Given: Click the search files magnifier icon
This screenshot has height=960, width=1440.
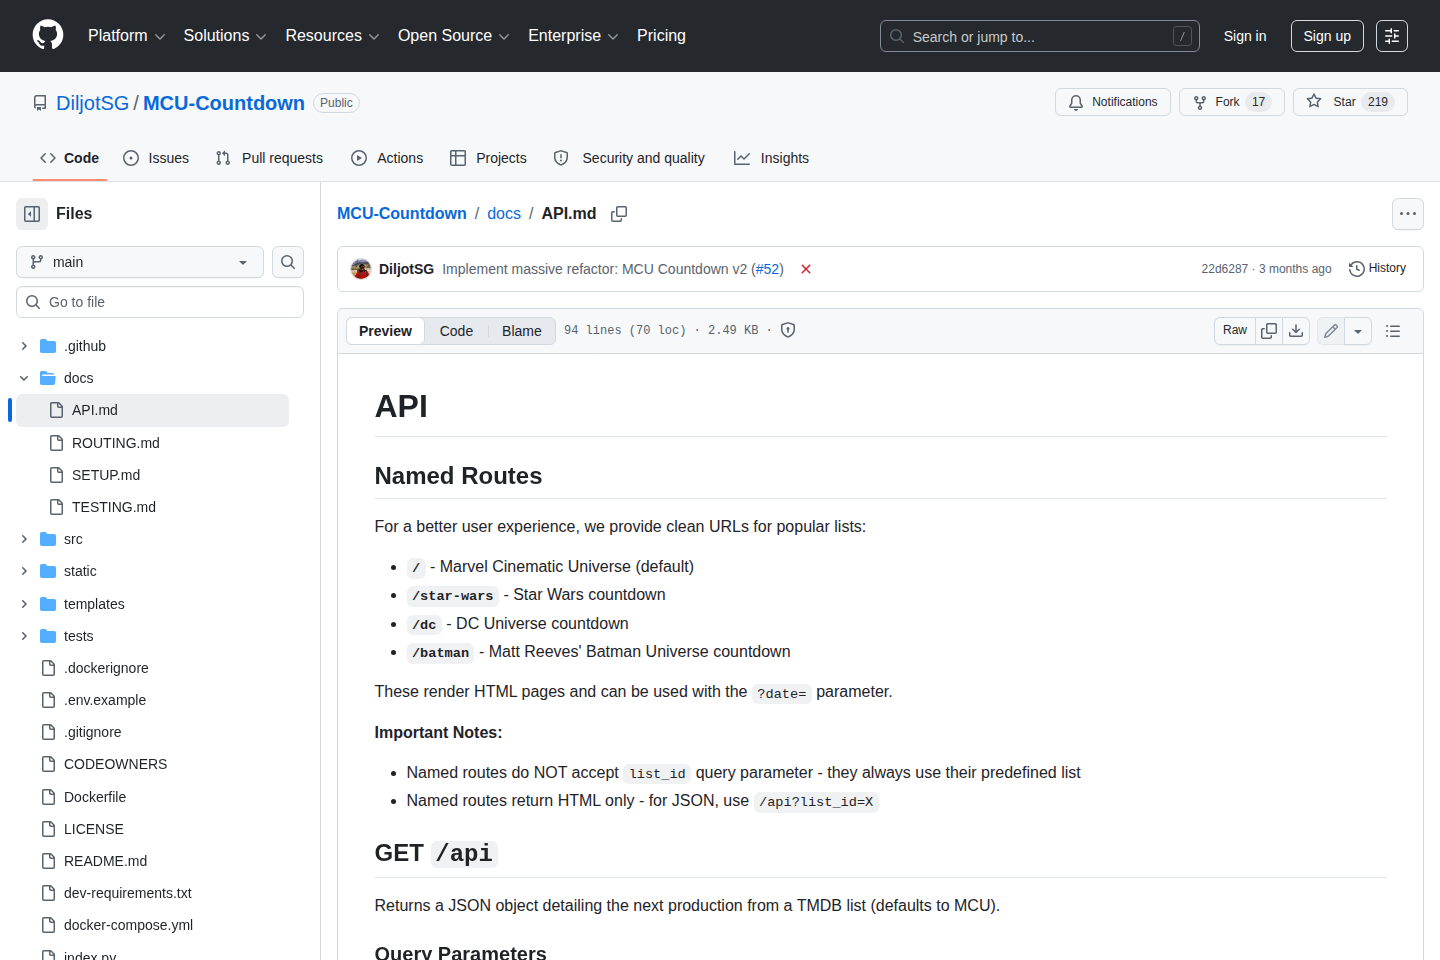Looking at the screenshot, I should (x=288, y=262).
